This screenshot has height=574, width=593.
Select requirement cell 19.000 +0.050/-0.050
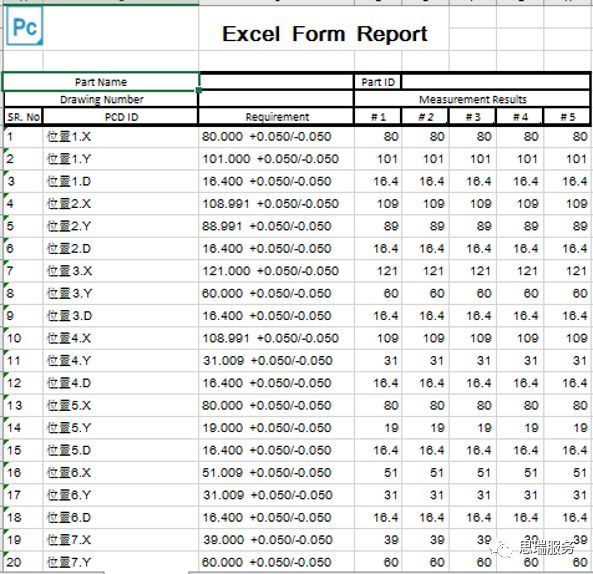tap(276, 427)
